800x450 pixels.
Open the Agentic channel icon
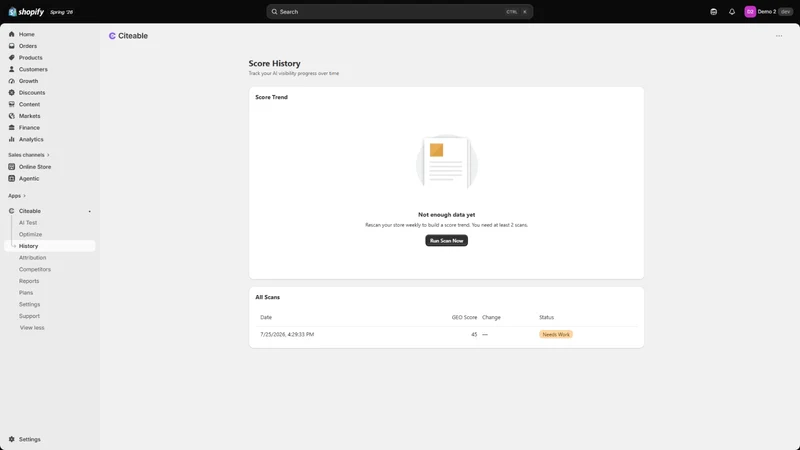pyautogui.click(x=12, y=179)
